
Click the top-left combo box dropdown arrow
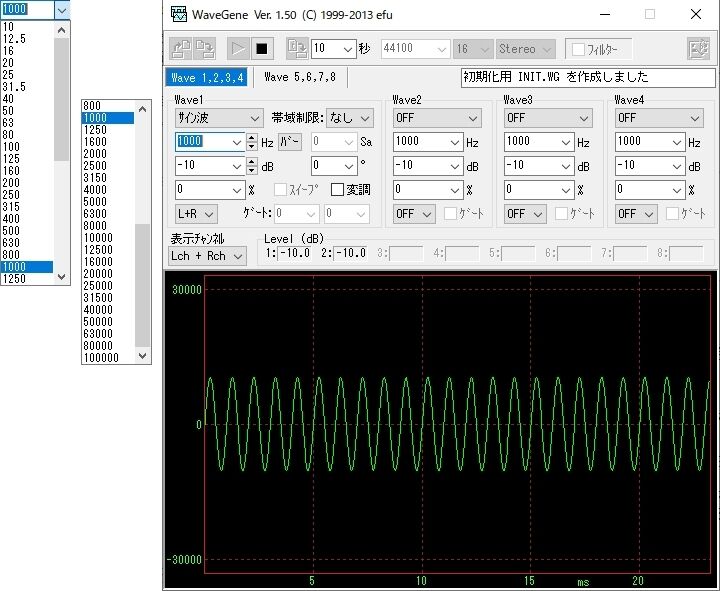[x=62, y=10]
